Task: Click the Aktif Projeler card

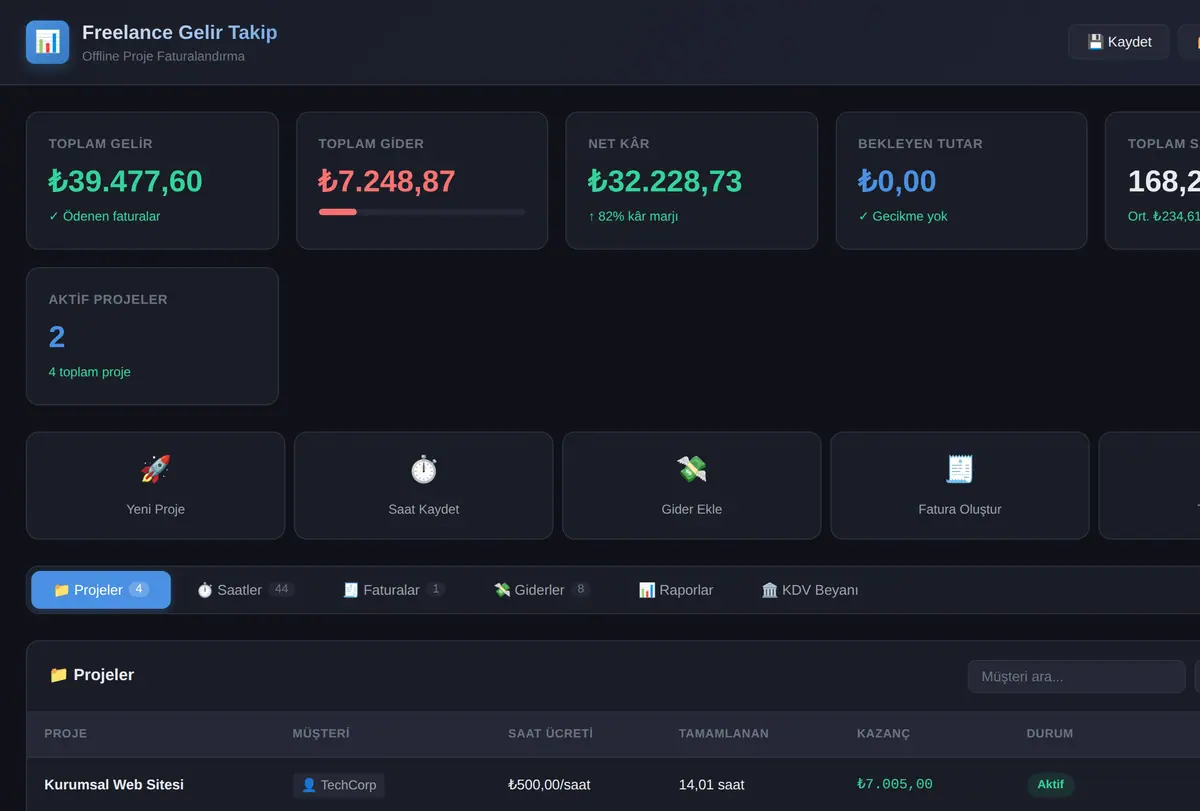Action: [x=152, y=336]
